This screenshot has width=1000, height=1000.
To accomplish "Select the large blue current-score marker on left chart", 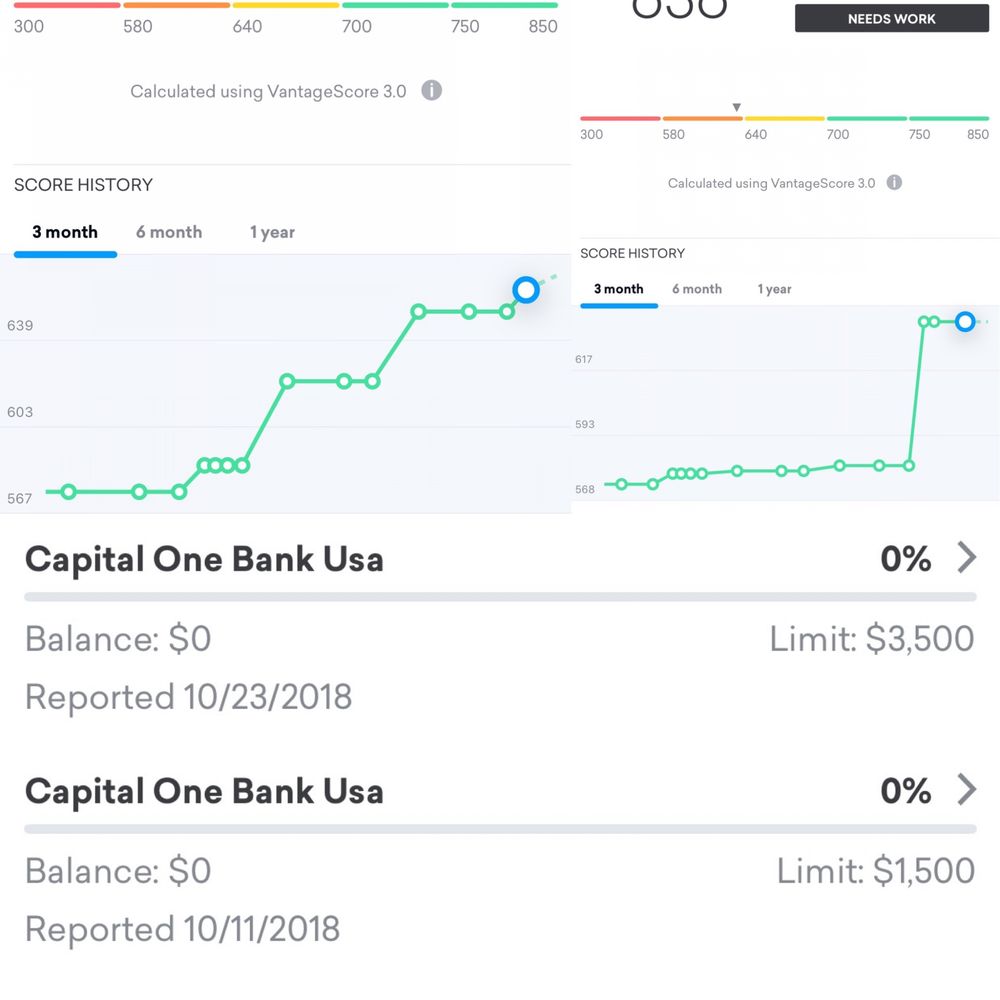I will click(526, 290).
